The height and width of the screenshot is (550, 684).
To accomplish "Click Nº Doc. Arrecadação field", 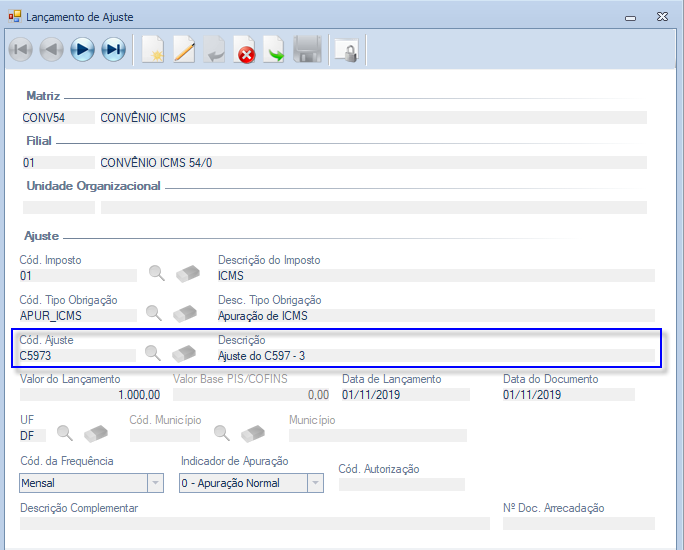I will pyautogui.click(x=579, y=523).
